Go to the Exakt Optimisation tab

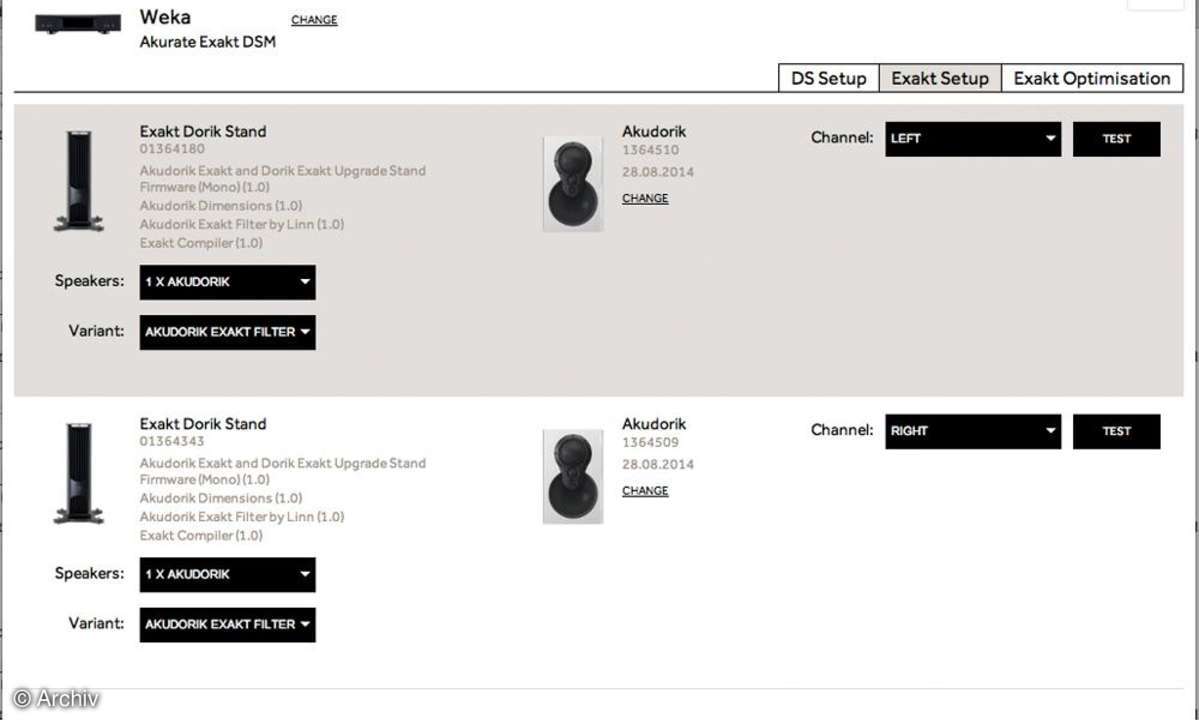(1091, 79)
